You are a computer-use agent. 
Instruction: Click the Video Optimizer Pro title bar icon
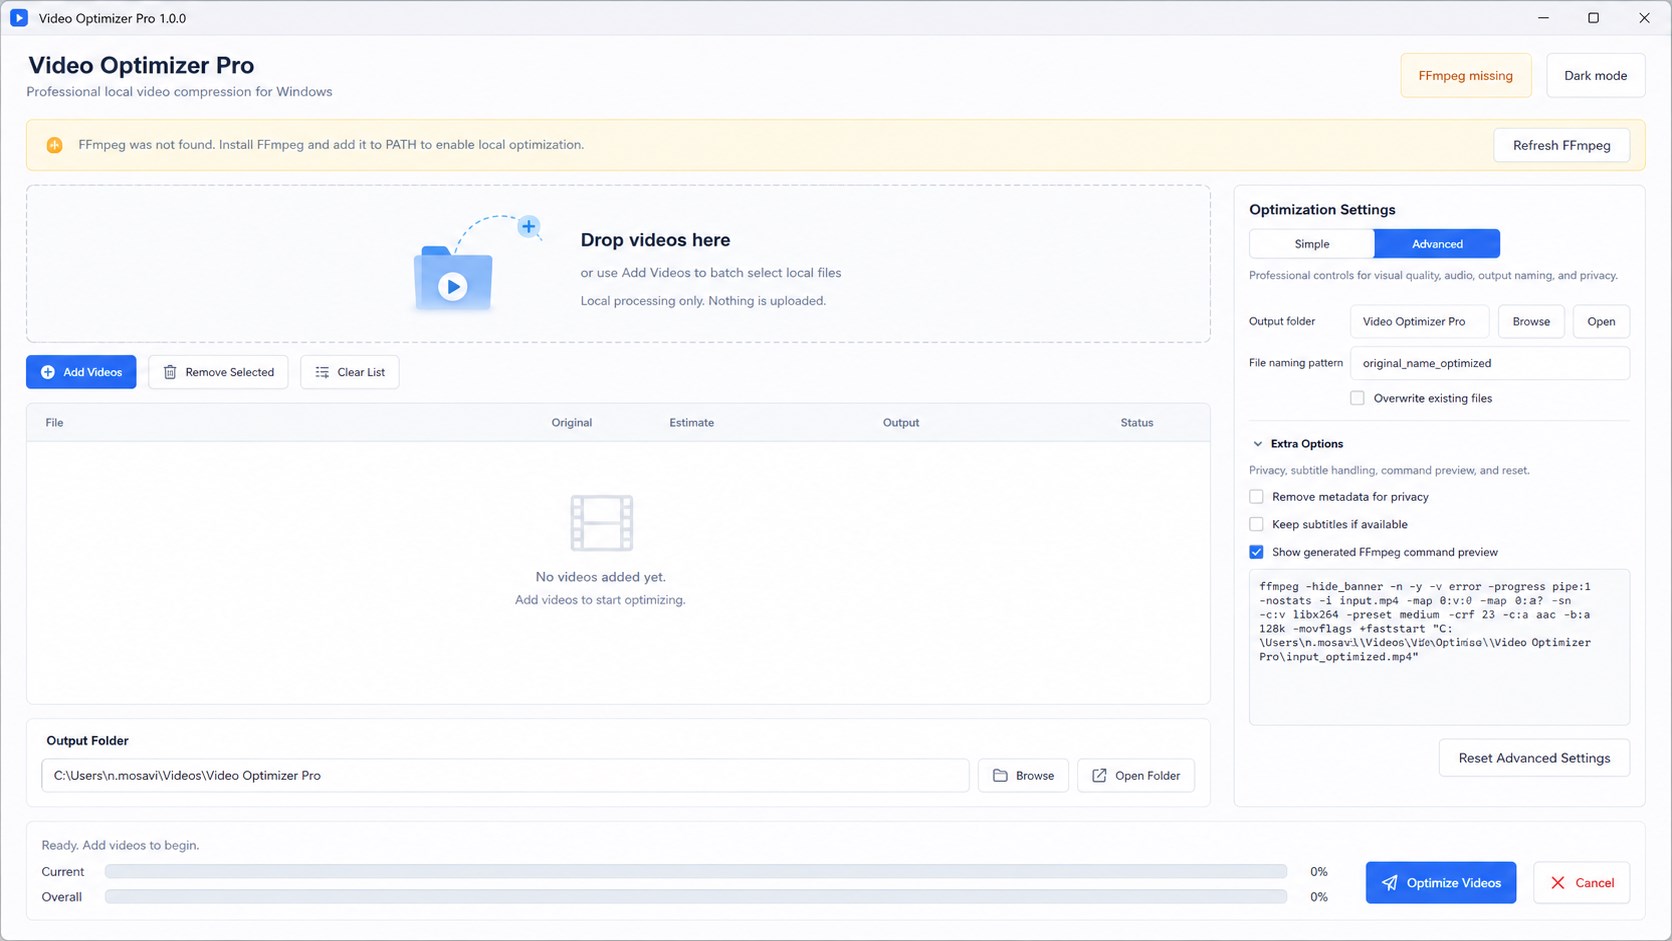click(x=19, y=18)
